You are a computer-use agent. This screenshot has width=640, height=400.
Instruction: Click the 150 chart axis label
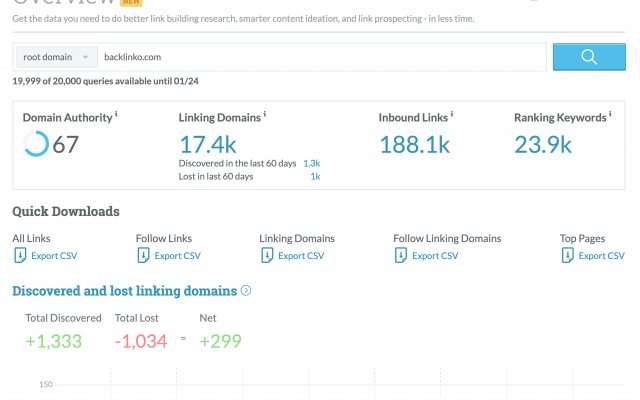click(46, 384)
